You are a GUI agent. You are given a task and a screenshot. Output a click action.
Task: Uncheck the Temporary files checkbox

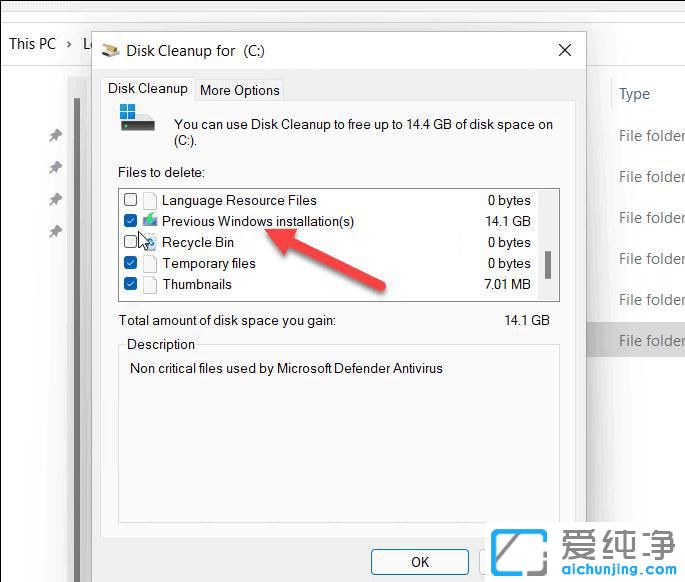(130, 263)
